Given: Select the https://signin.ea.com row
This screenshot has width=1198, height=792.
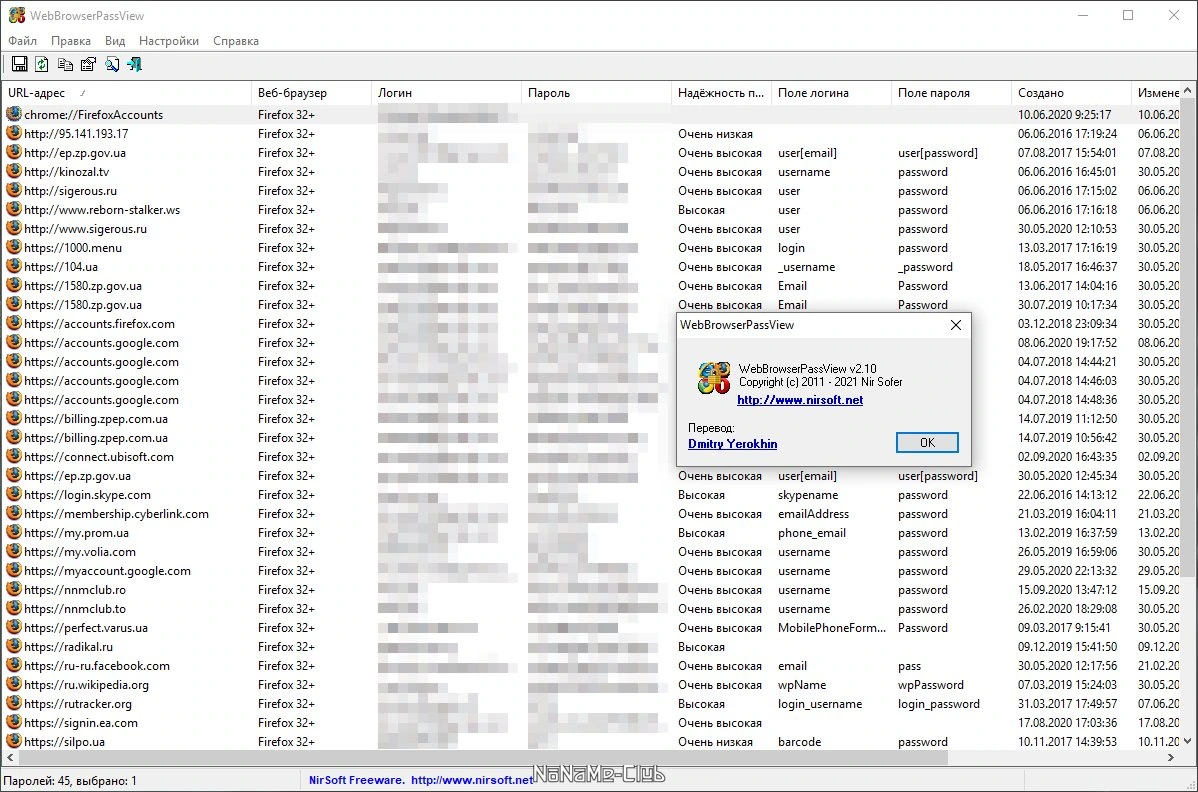Looking at the screenshot, I should [x=590, y=722].
